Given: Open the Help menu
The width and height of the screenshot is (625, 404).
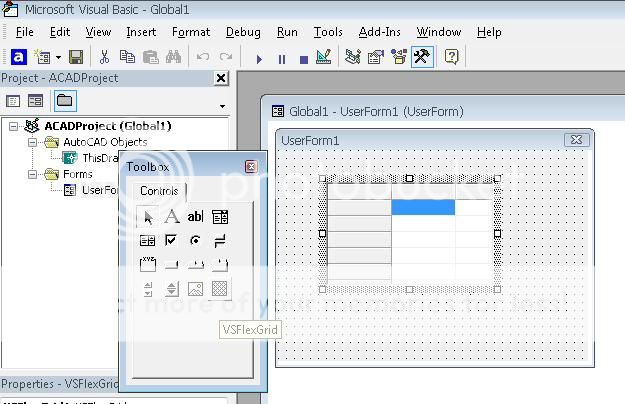Looking at the screenshot, I should point(489,32).
